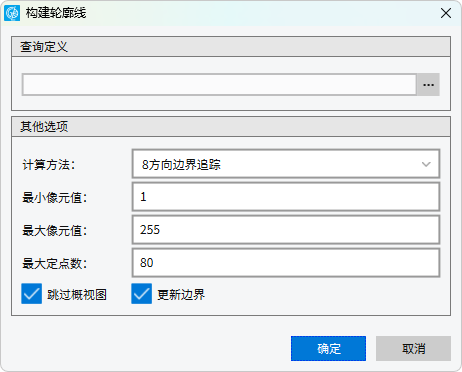Collapse the 其他选项 section header
Image resolution: width=462 pixels, height=372 pixels.
pos(231,127)
